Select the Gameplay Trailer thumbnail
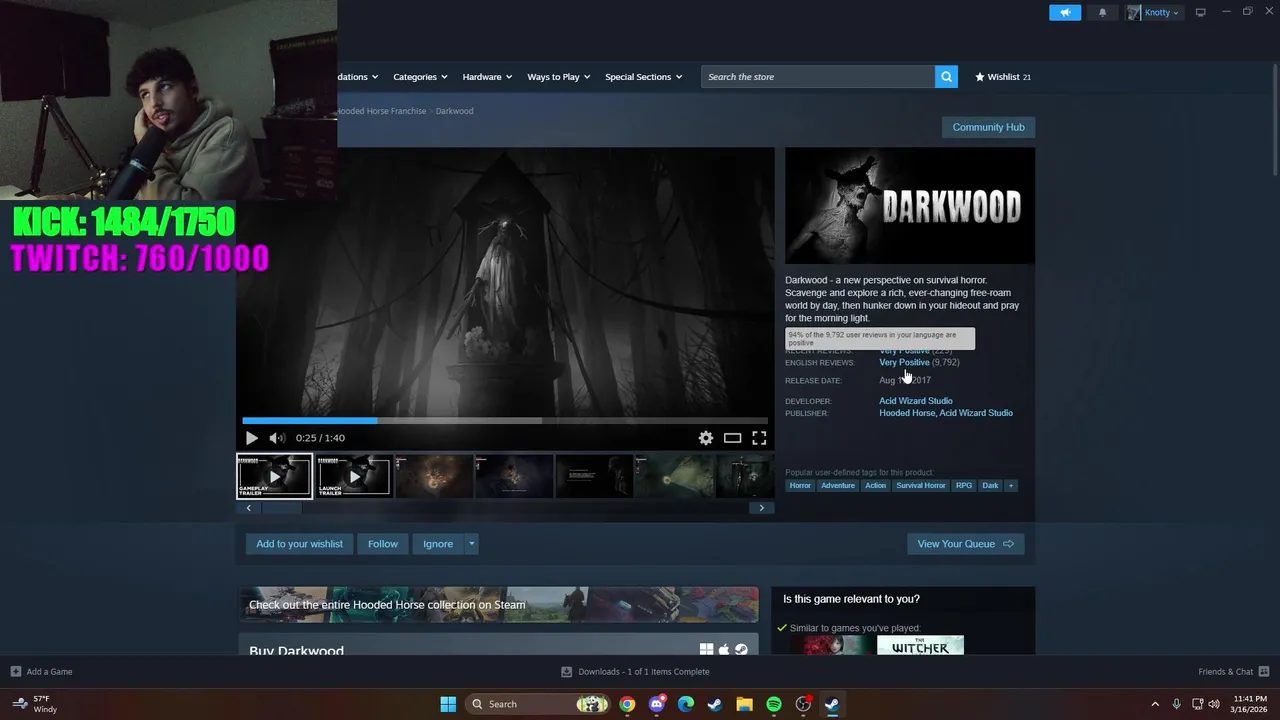1280x720 pixels. [x=274, y=476]
